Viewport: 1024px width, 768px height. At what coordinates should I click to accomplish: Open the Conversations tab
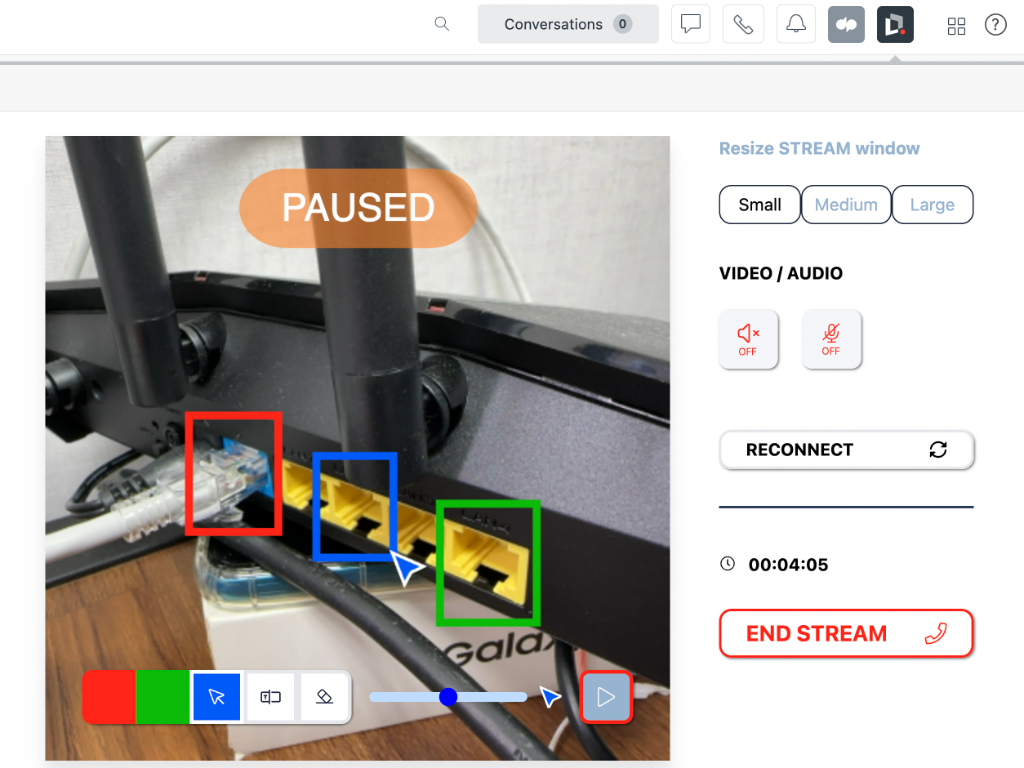click(x=567, y=24)
